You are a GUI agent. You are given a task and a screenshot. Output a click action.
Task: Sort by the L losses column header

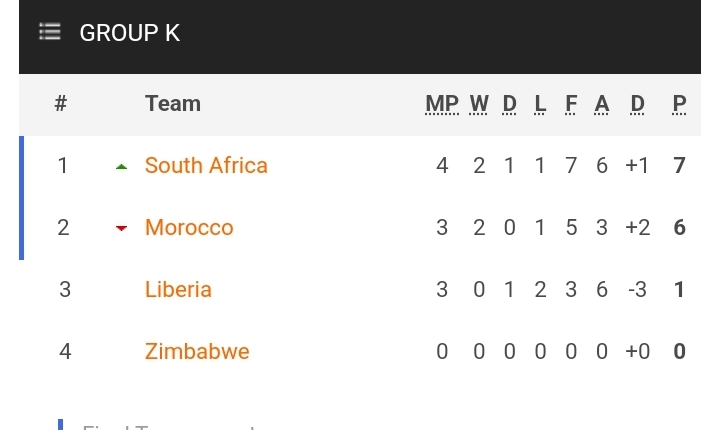540,103
